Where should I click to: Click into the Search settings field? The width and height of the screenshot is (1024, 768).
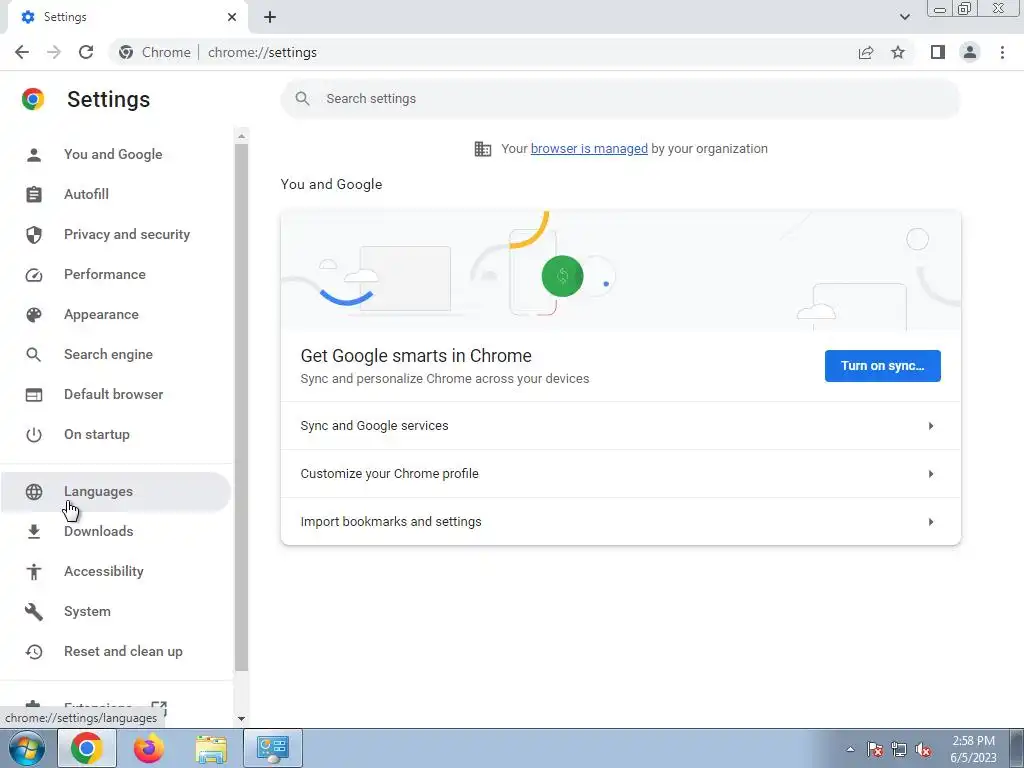click(x=620, y=99)
